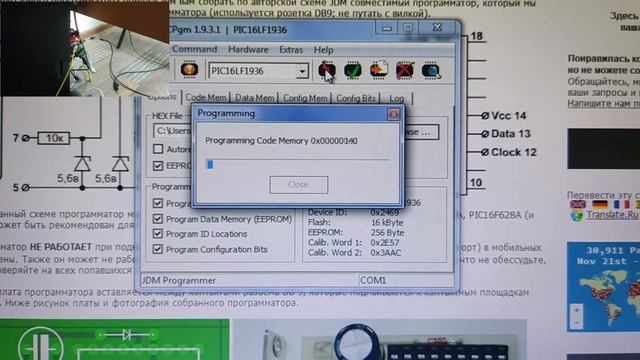Image resolution: width=640 pixels, height=360 pixels.
Task: Open the Extras menu
Action: coord(291,50)
